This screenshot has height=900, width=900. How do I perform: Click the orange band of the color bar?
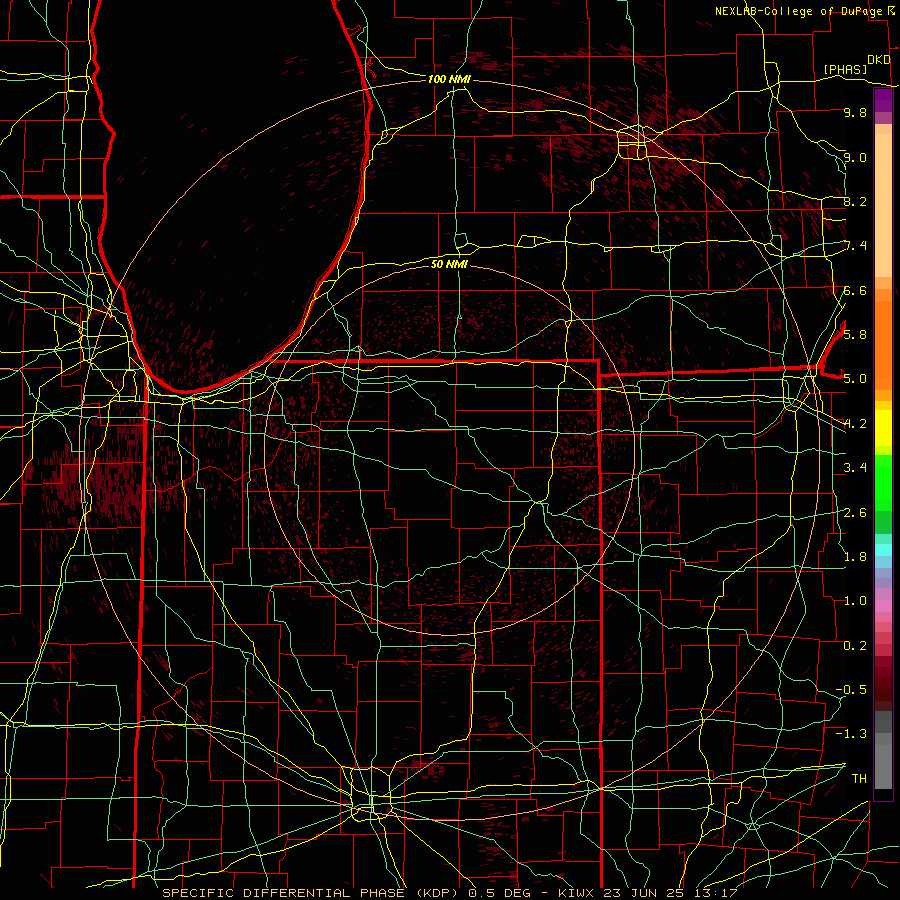[883, 346]
